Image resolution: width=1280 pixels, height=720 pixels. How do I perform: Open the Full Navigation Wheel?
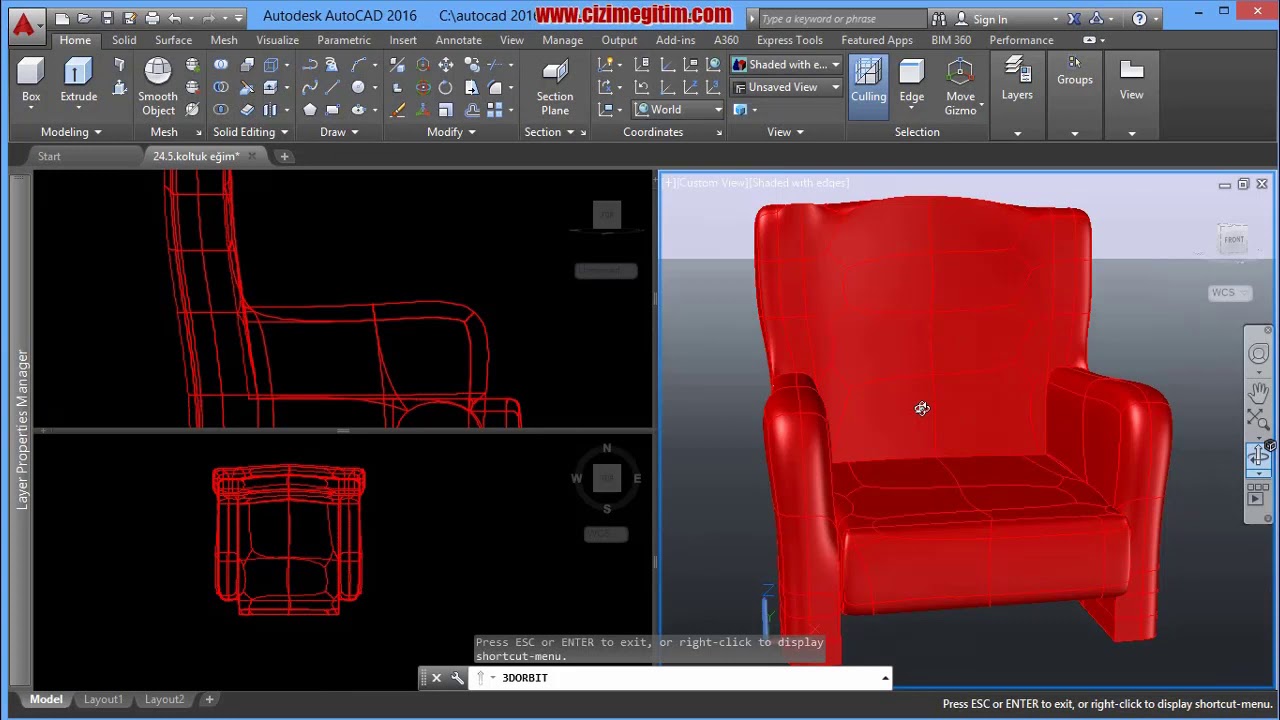coord(1258,354)
